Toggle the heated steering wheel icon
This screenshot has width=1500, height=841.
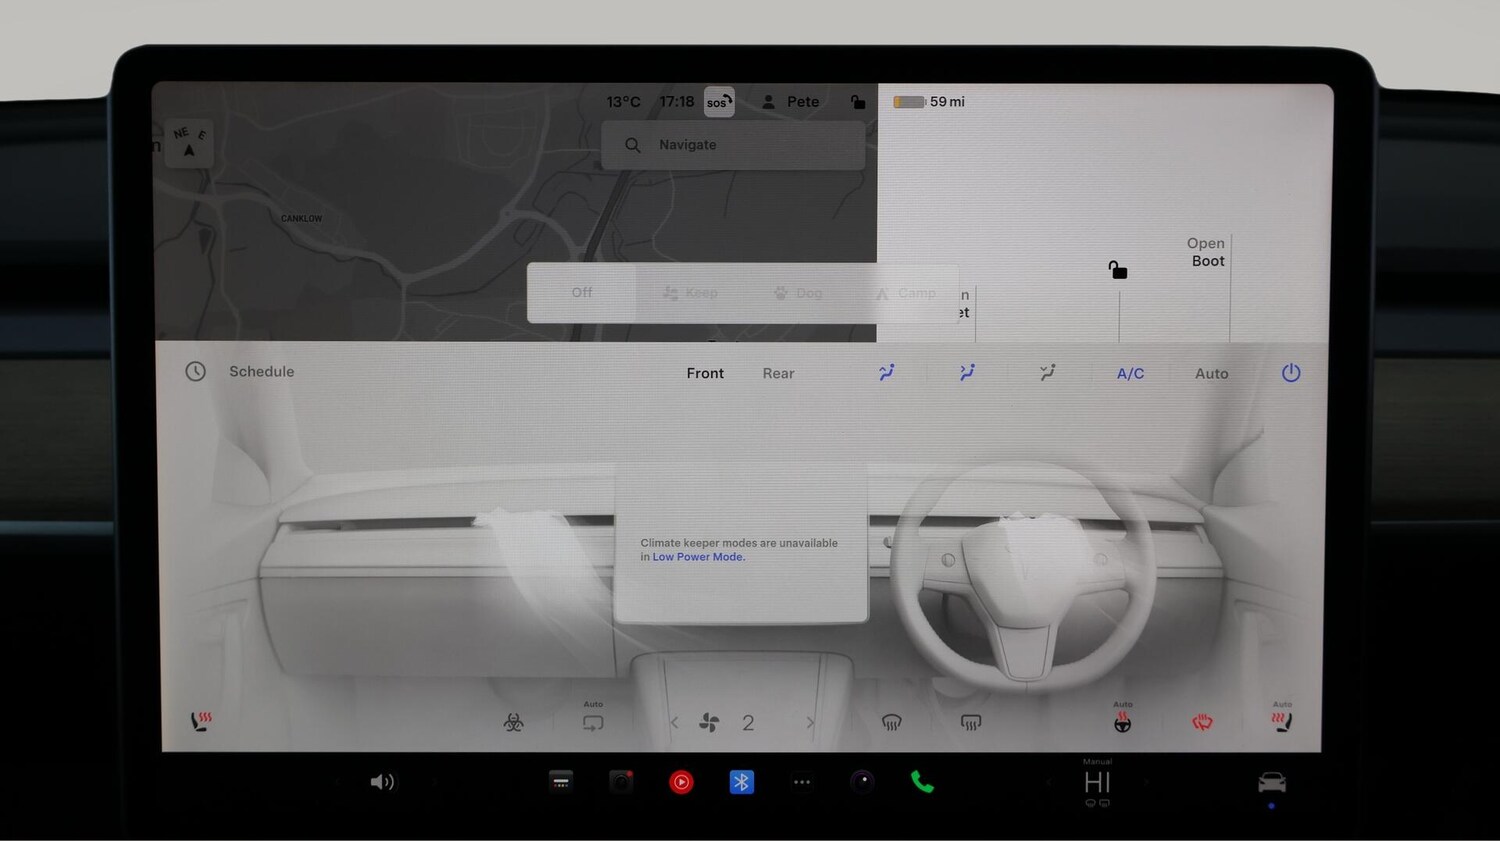tap(1123, 723)
